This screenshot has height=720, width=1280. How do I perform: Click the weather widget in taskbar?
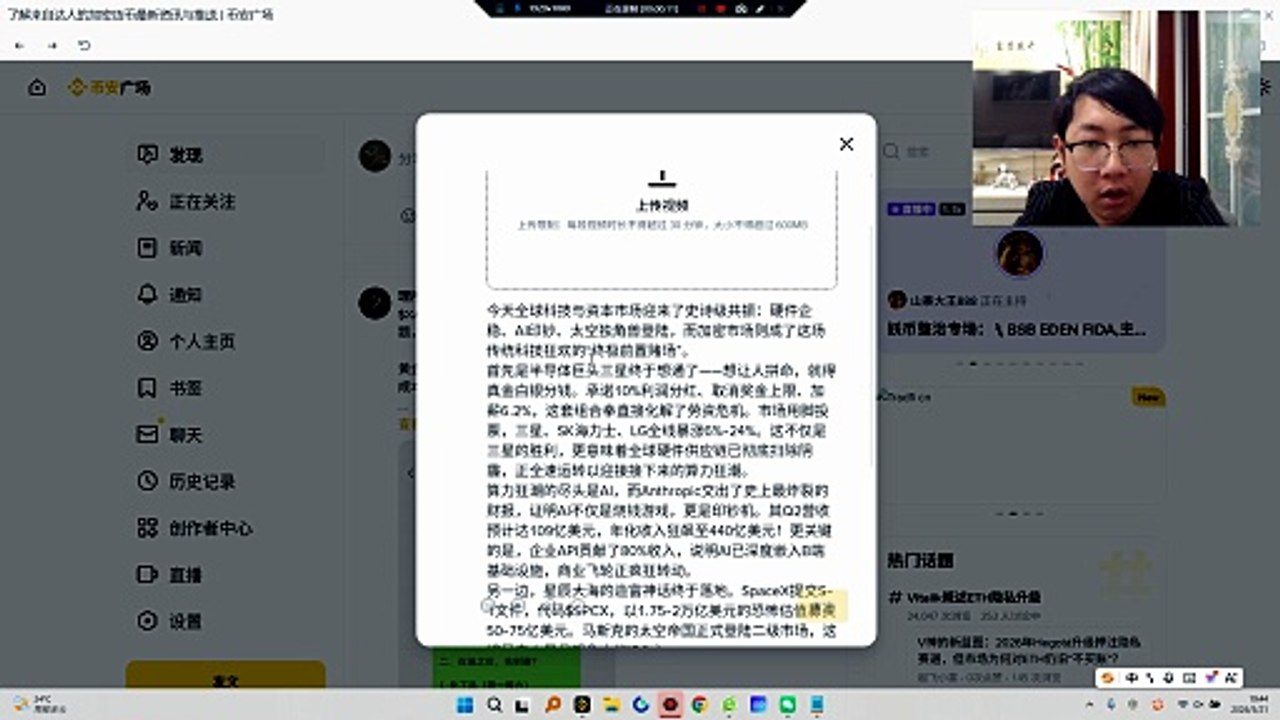[x=40, y=705]
